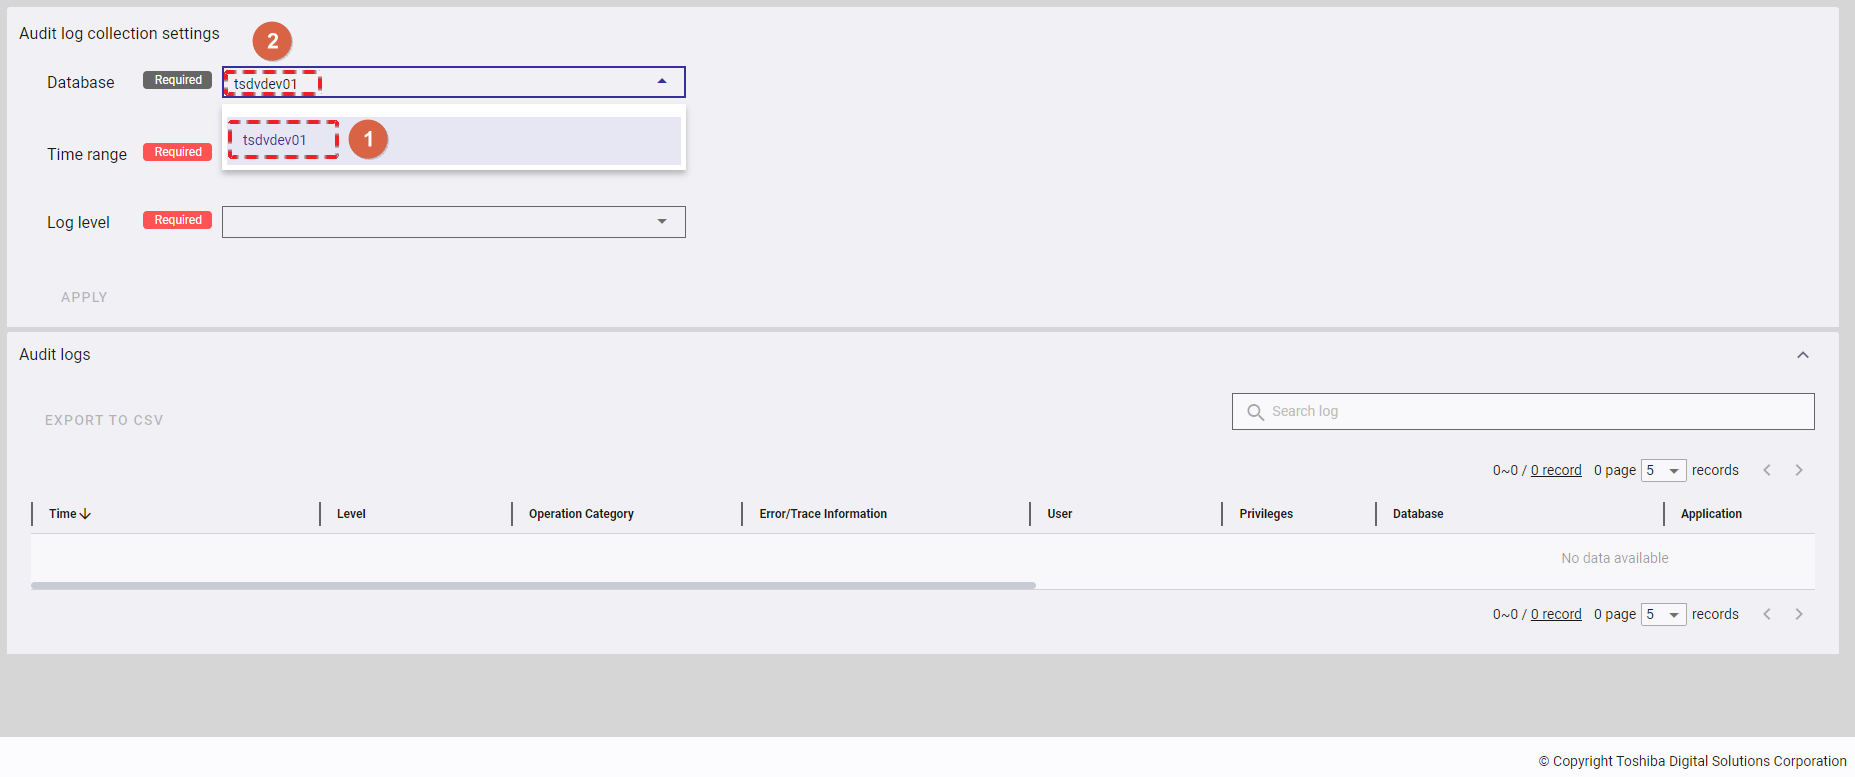The image size is (1855, 777).
Task: Open bottom records-per-page dropdown
Action: pyautogui.click(x=1663, y=615)
